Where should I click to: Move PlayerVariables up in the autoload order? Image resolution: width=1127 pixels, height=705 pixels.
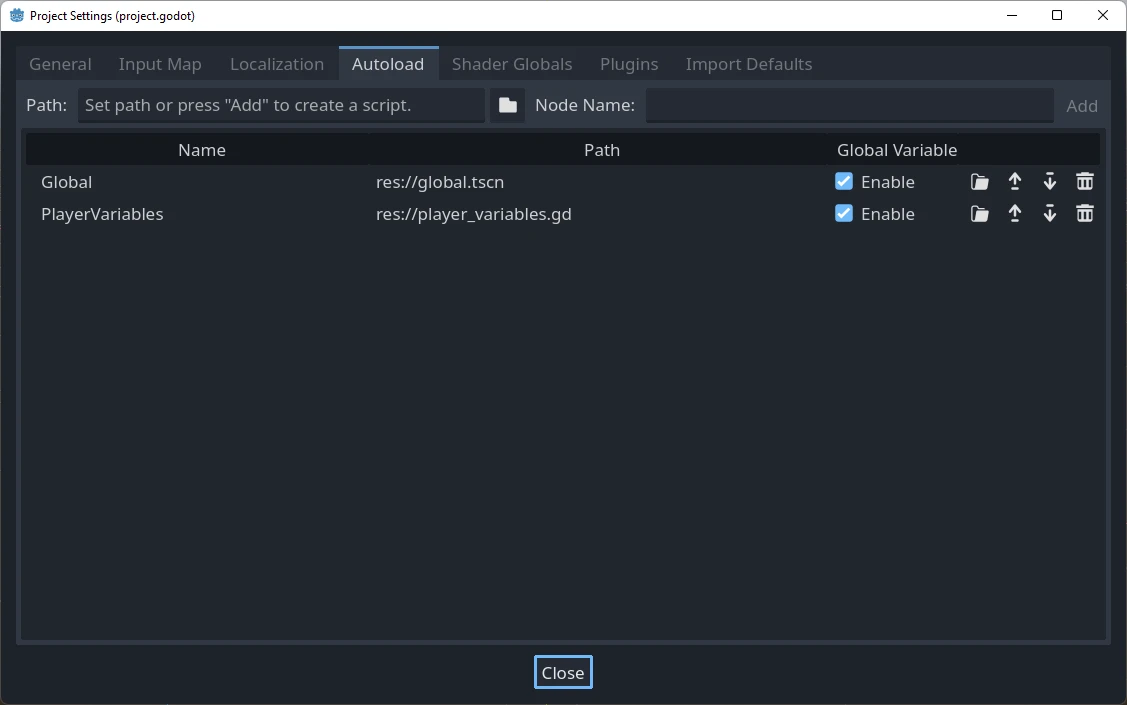click(1014, 213)
